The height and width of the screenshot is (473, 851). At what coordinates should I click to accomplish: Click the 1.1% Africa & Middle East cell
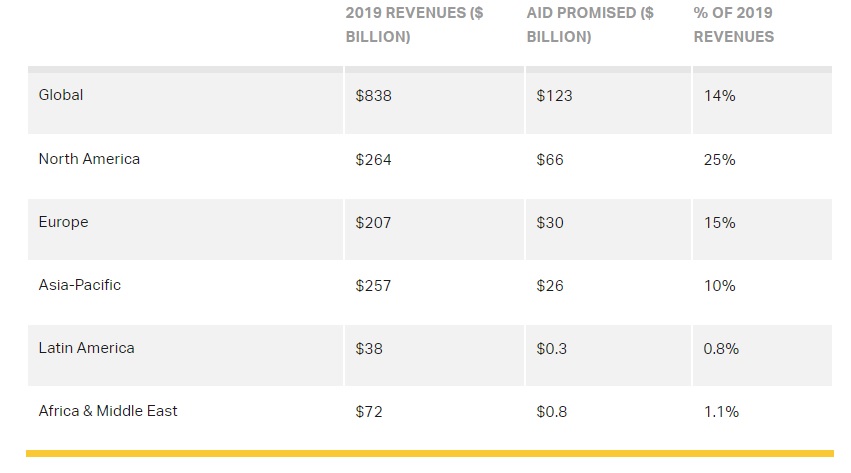[x=720, y=412]
